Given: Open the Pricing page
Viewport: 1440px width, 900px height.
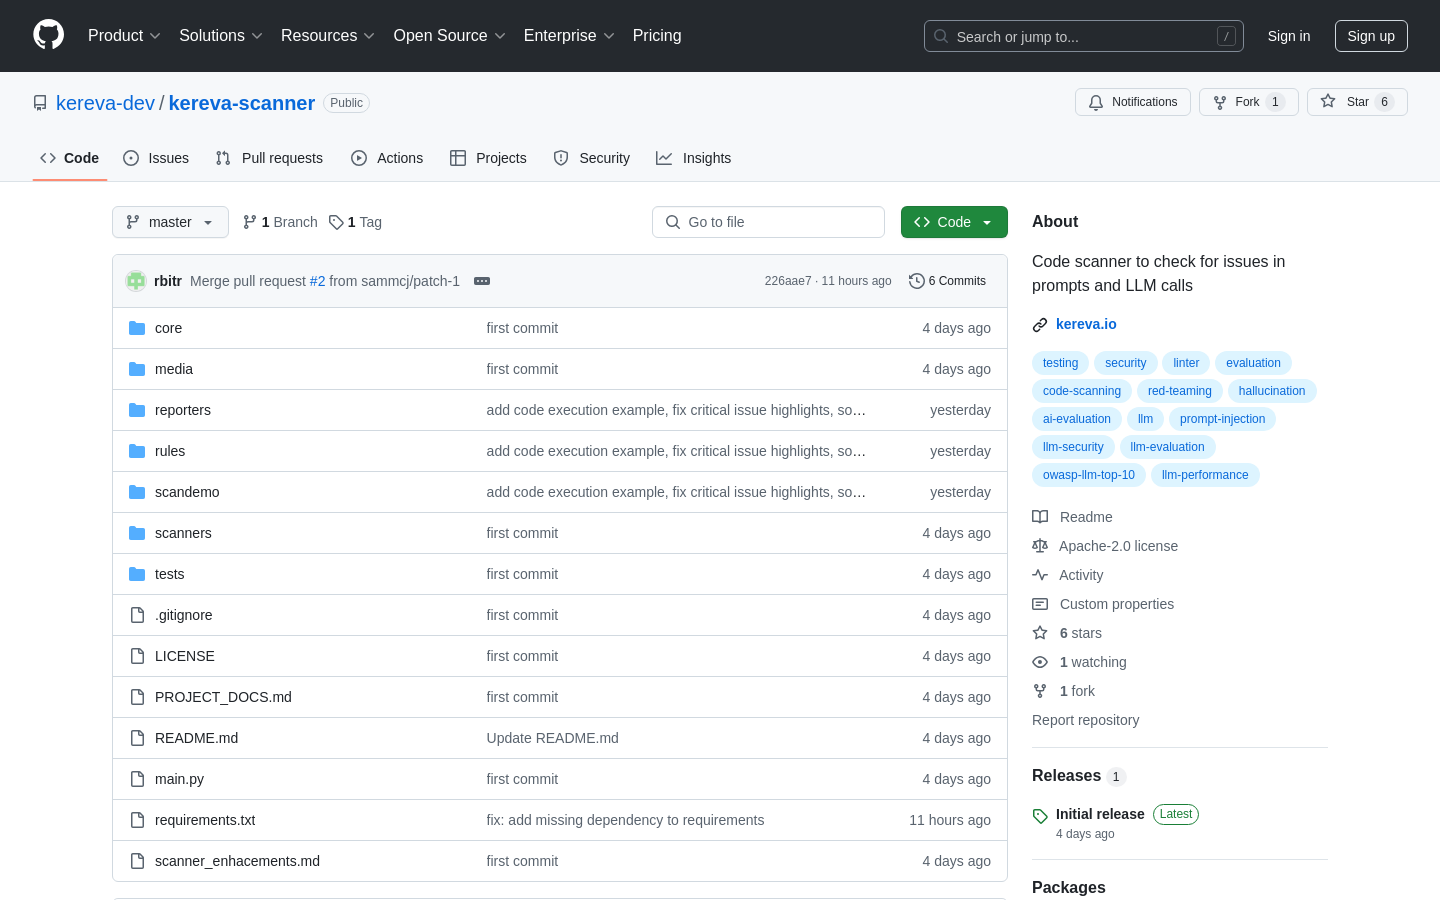Looking at the screenshot, I should pyautogui.click(x=657, y=36).
